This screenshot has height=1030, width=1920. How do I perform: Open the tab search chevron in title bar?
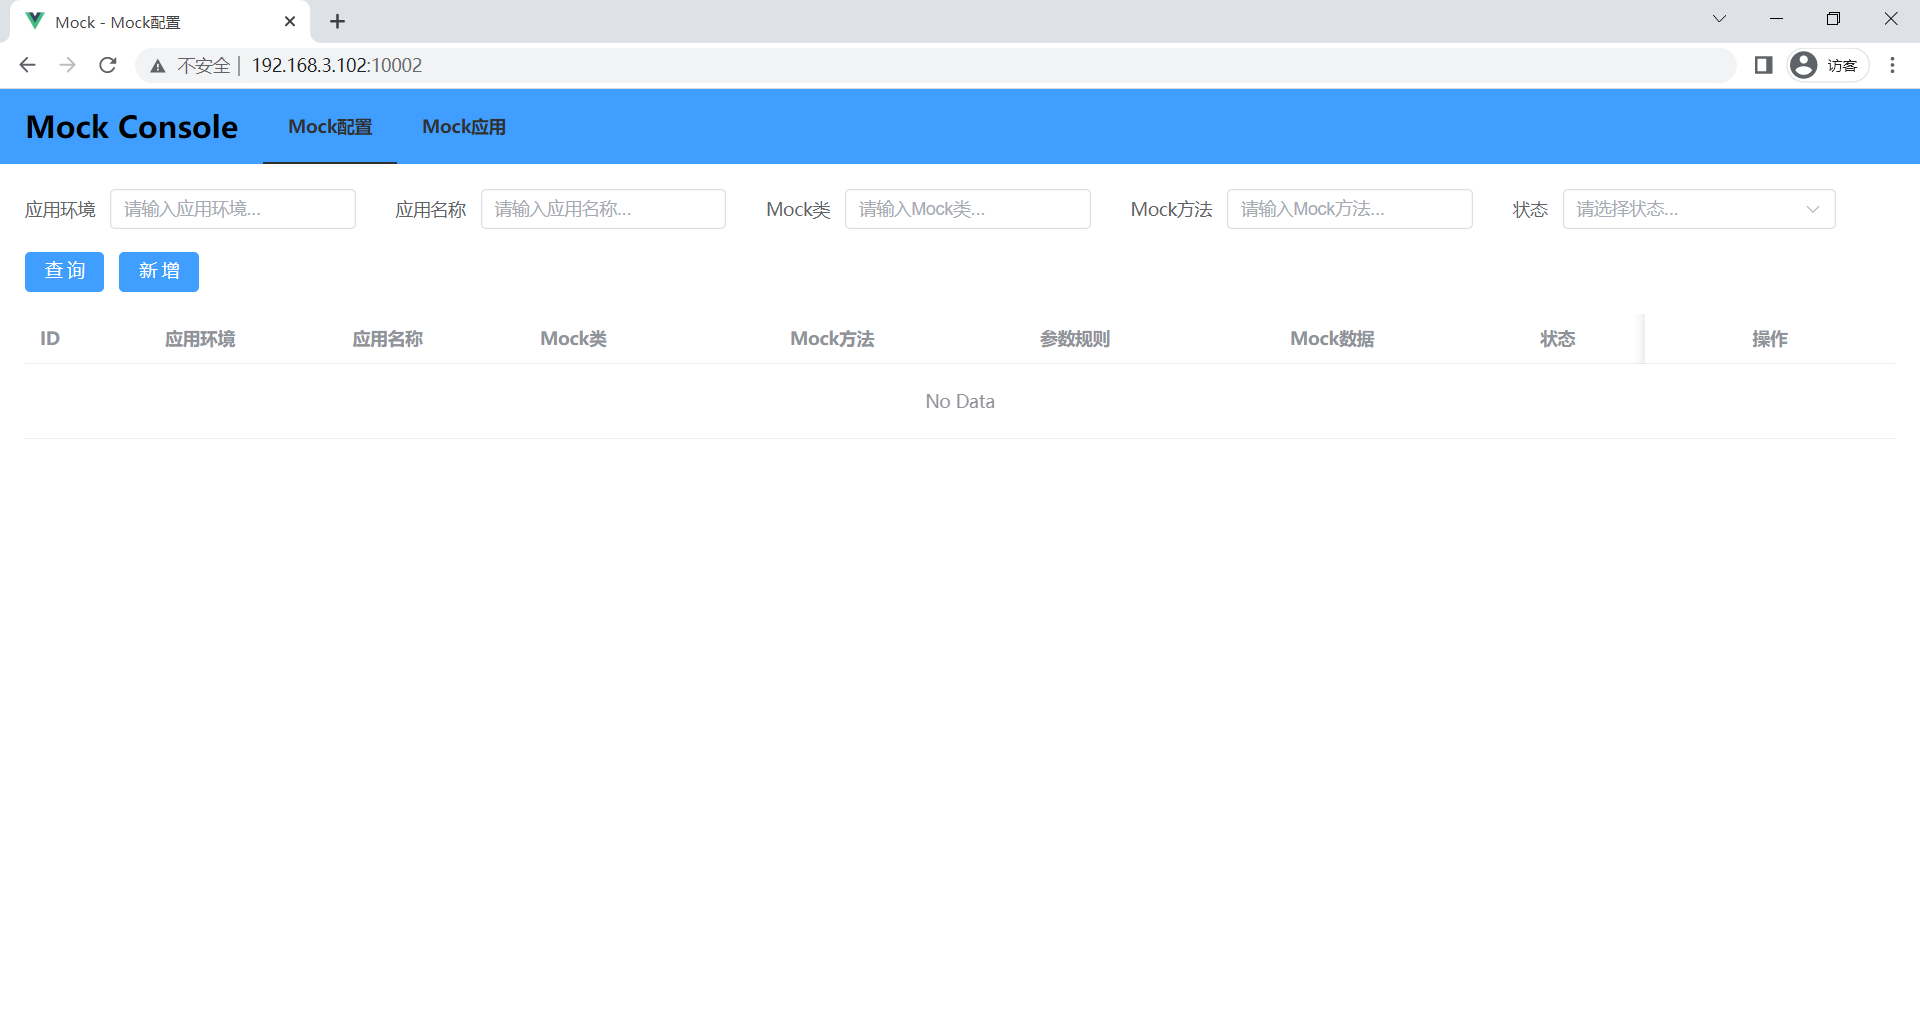[x=1719, y=19]
